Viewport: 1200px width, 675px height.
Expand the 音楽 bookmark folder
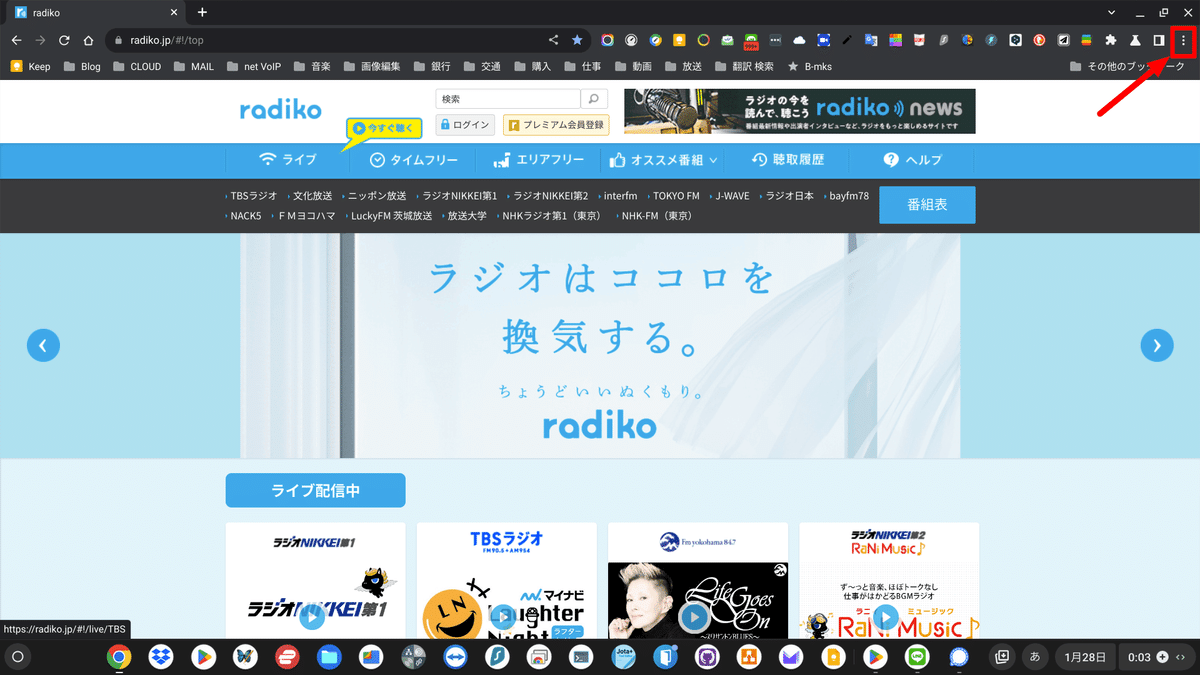pyautogui.click(x=311, y=67)
